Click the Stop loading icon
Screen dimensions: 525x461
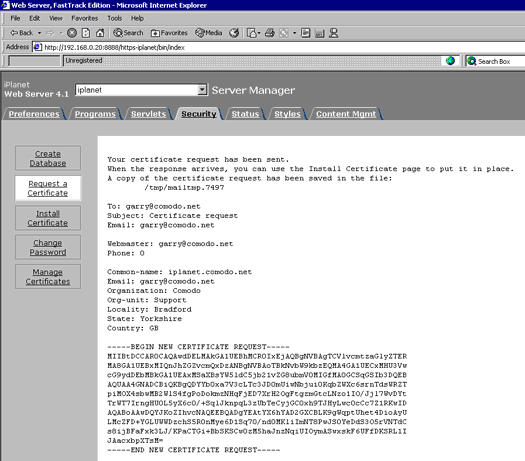tap(72, 33)
